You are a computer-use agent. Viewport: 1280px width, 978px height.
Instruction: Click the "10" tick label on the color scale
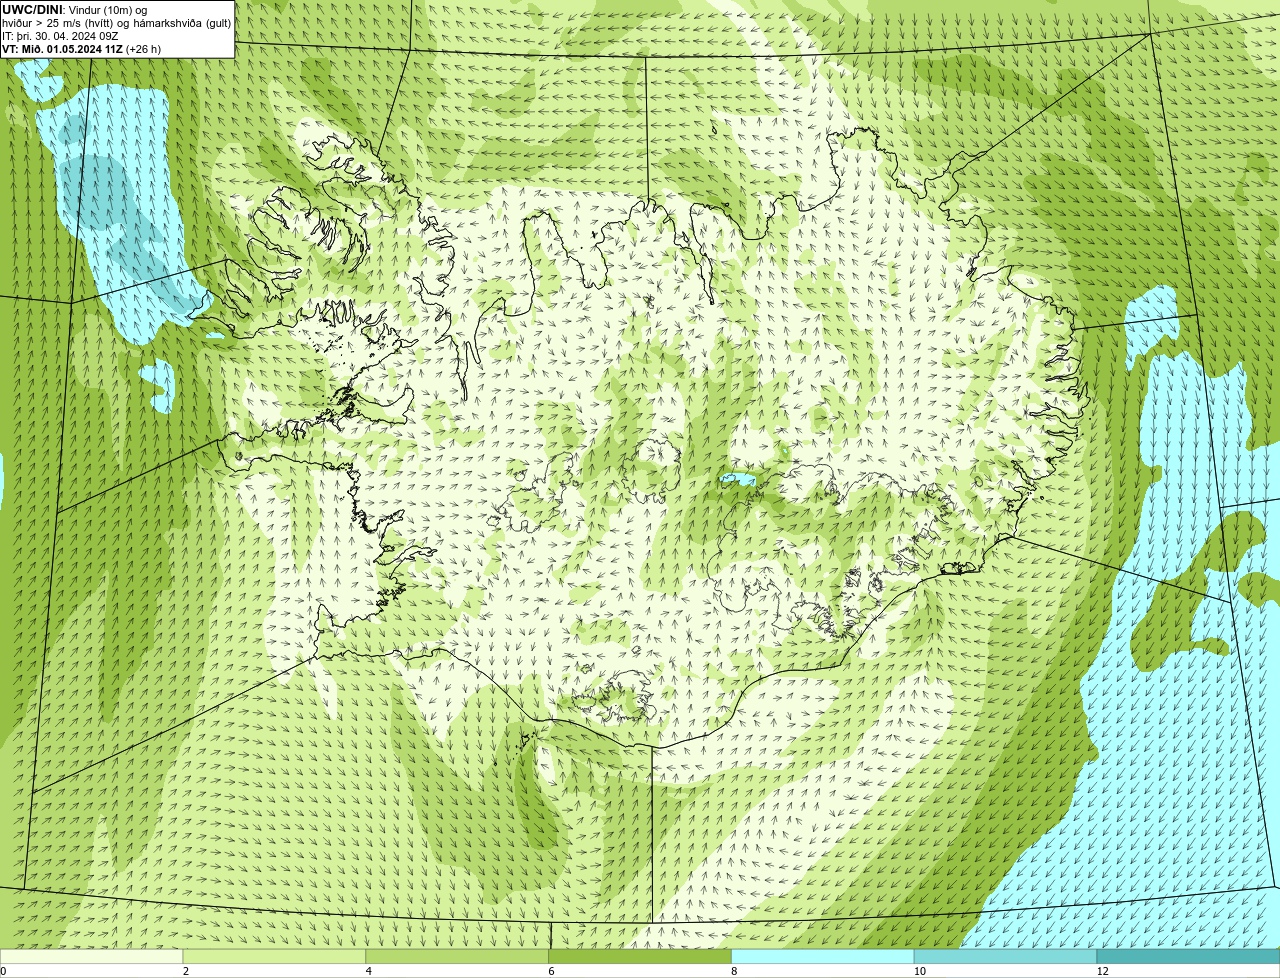(918, 971)
